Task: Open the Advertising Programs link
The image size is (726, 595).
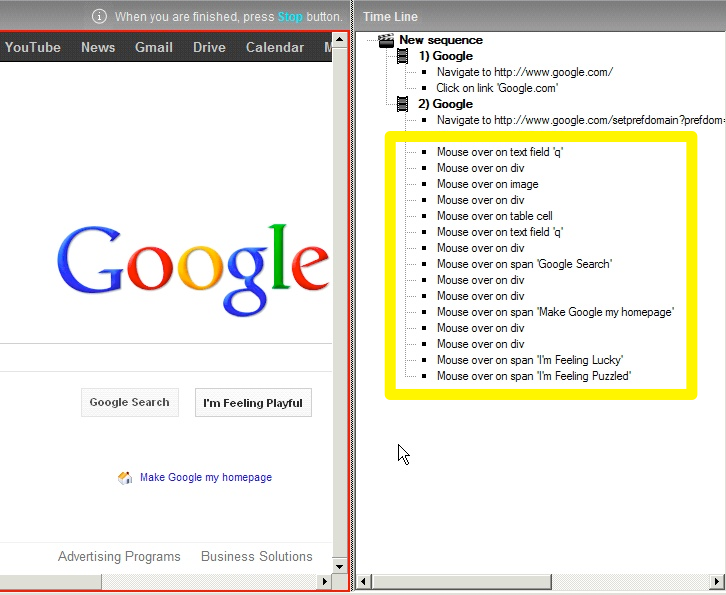Action: (119, 556)
